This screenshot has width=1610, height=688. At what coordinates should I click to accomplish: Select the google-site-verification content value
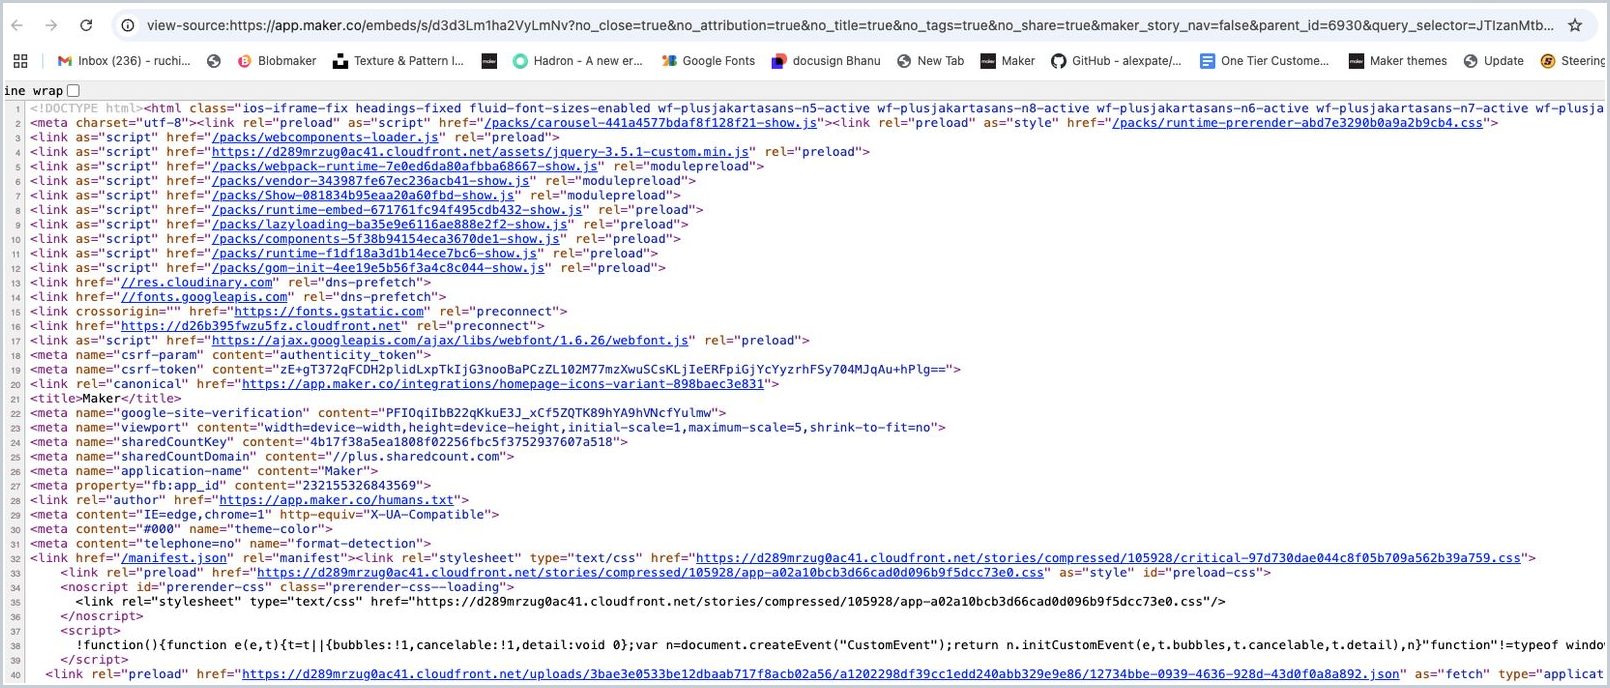548,413
